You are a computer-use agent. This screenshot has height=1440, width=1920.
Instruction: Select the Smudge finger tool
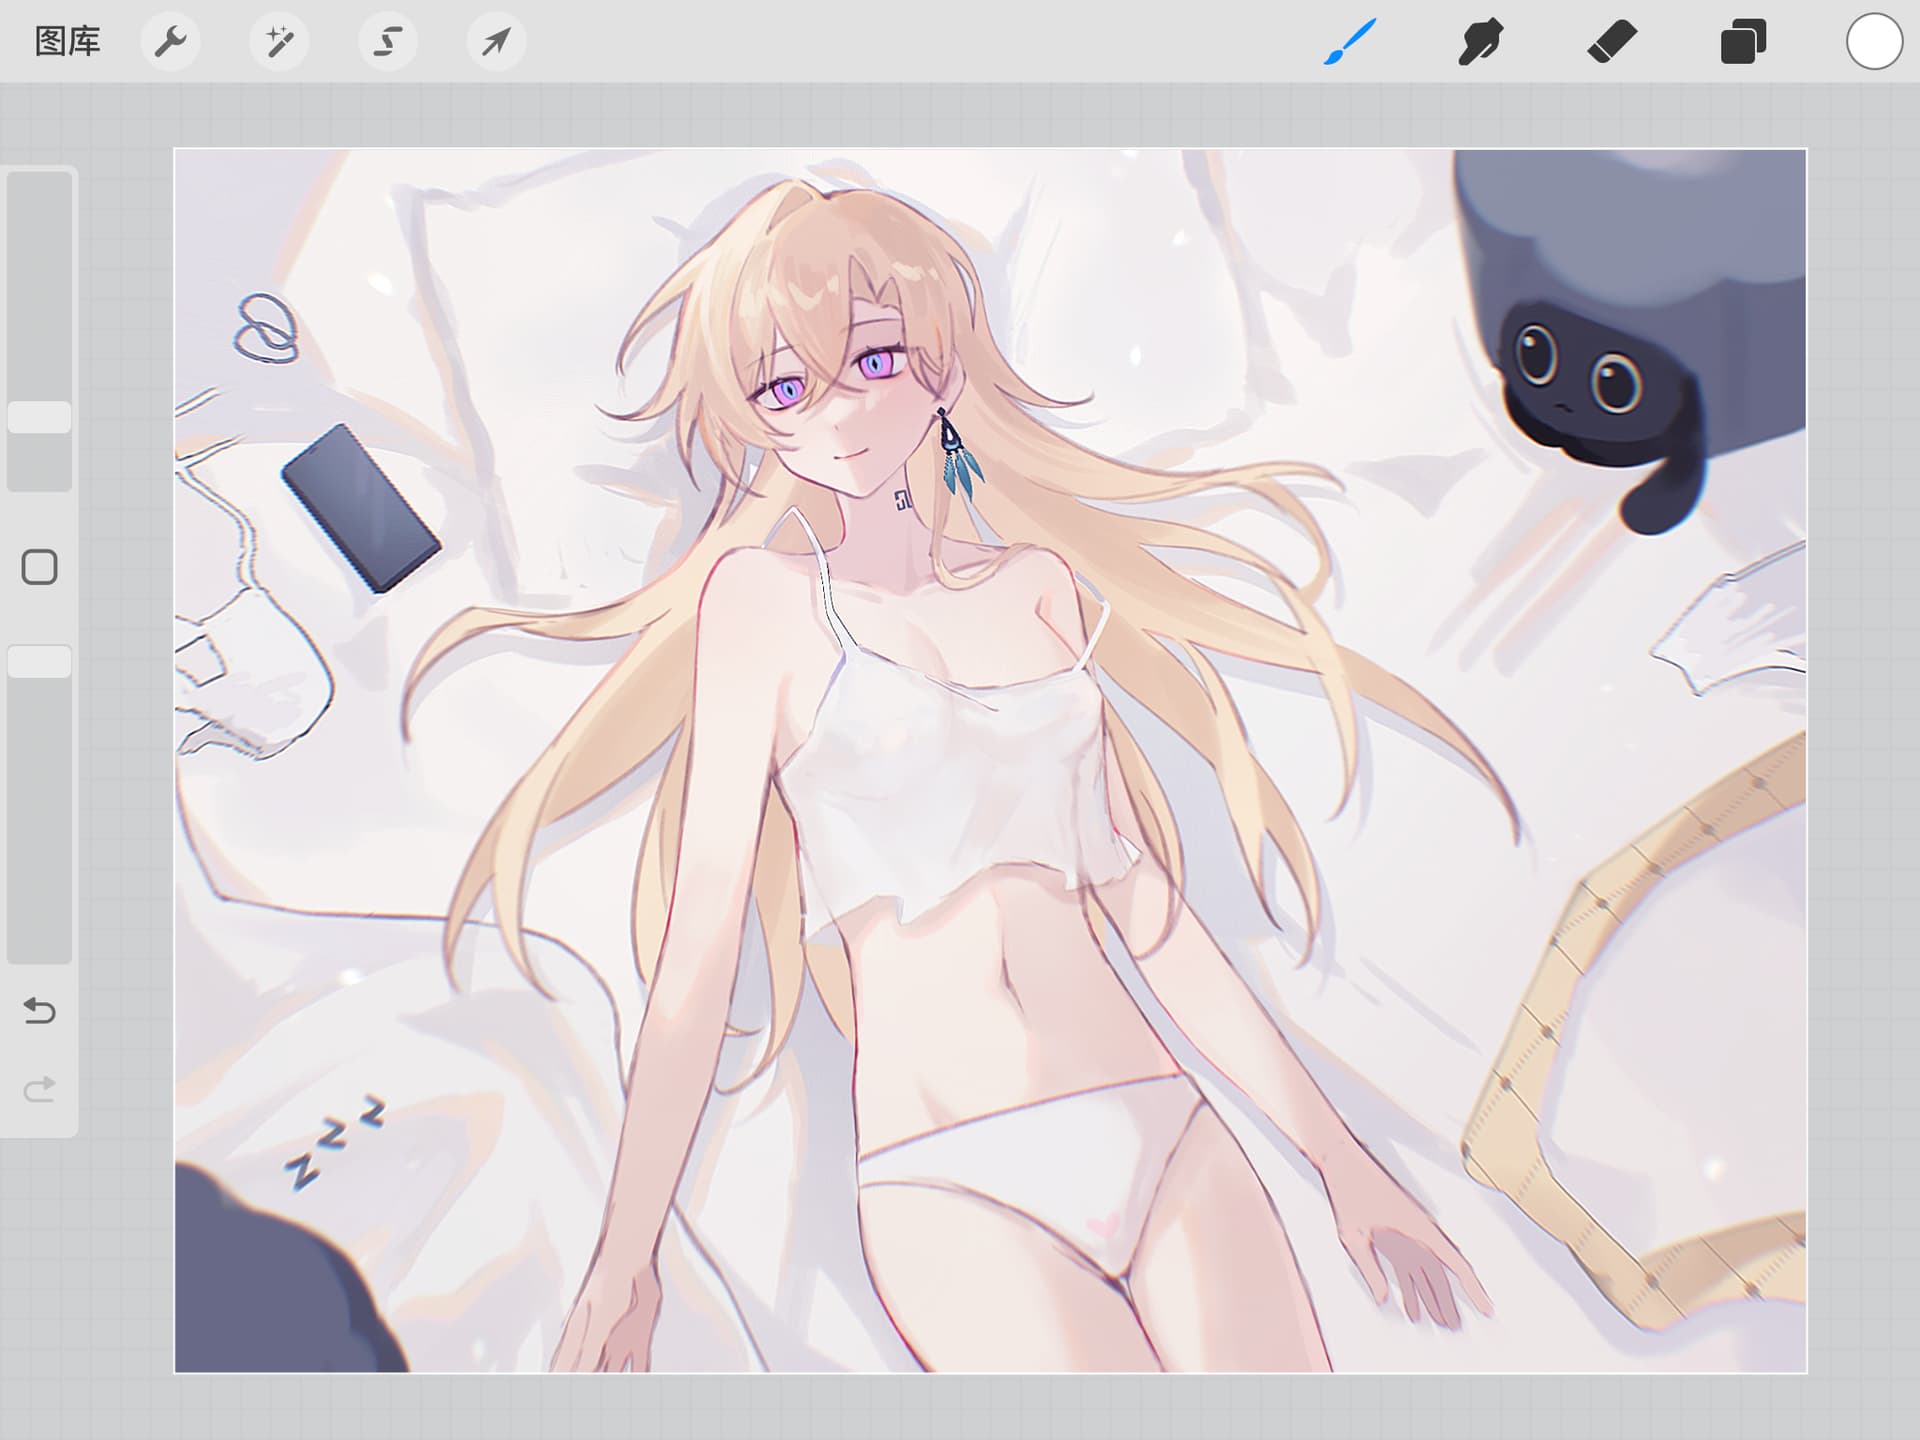pyautogui.click(x=1480, y=42)
